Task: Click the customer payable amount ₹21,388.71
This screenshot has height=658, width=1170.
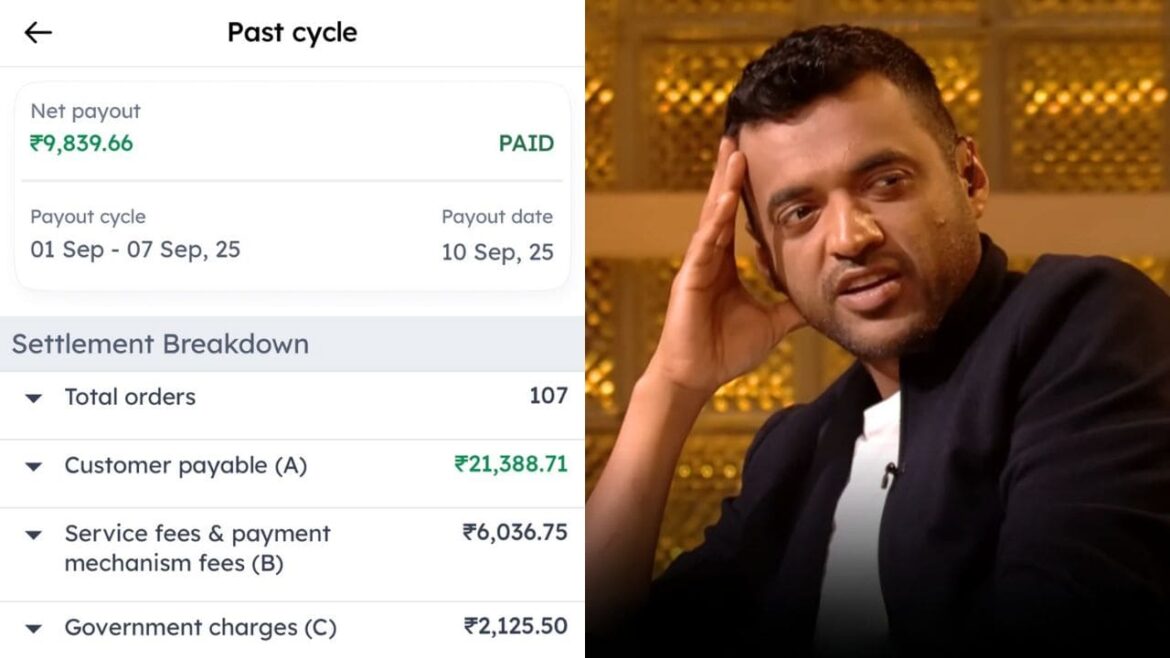Action: (x=511, y=464)
